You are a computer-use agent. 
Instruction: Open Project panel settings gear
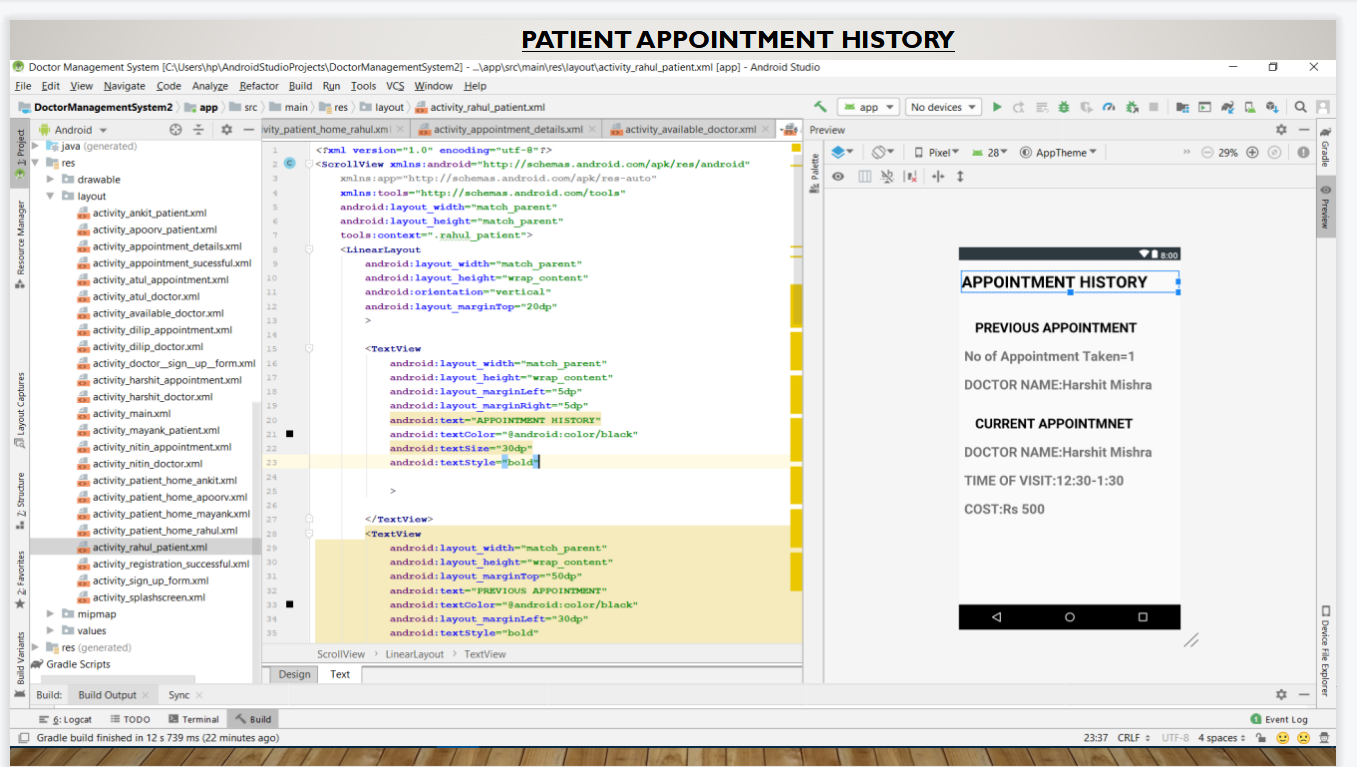click(227, 130)
